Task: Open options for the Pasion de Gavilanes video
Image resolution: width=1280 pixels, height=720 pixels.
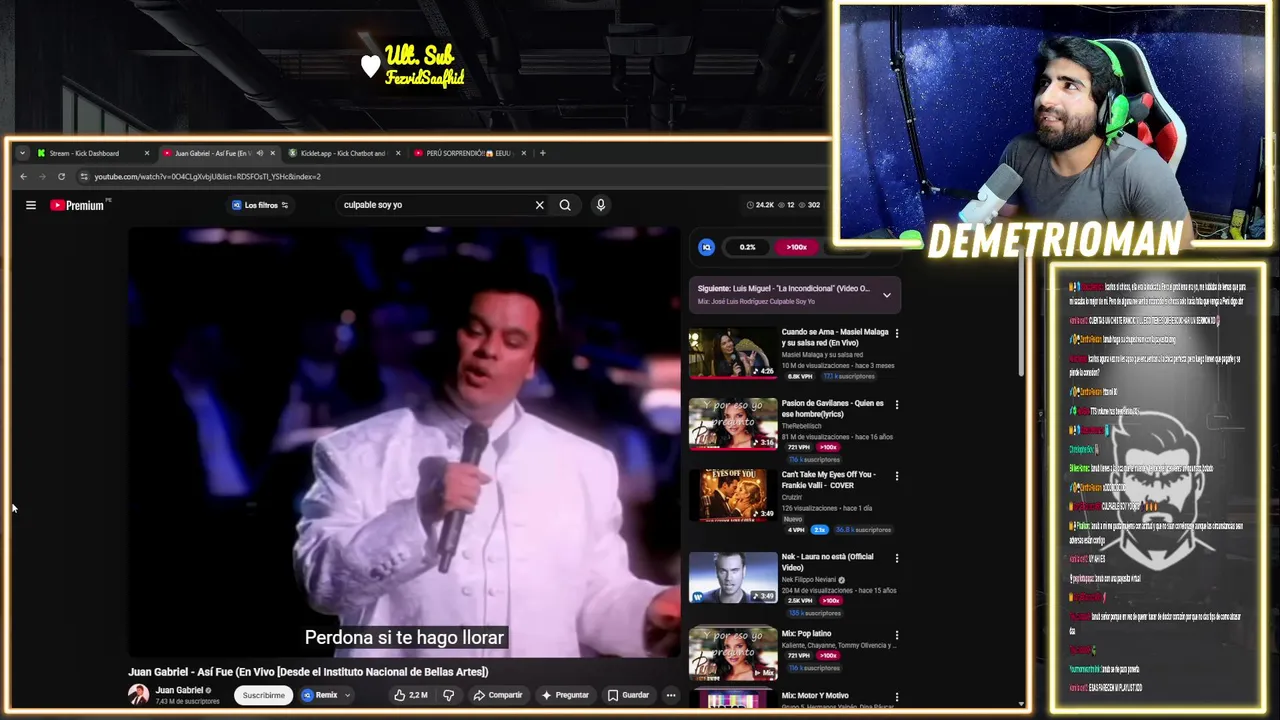Action: 896,405
